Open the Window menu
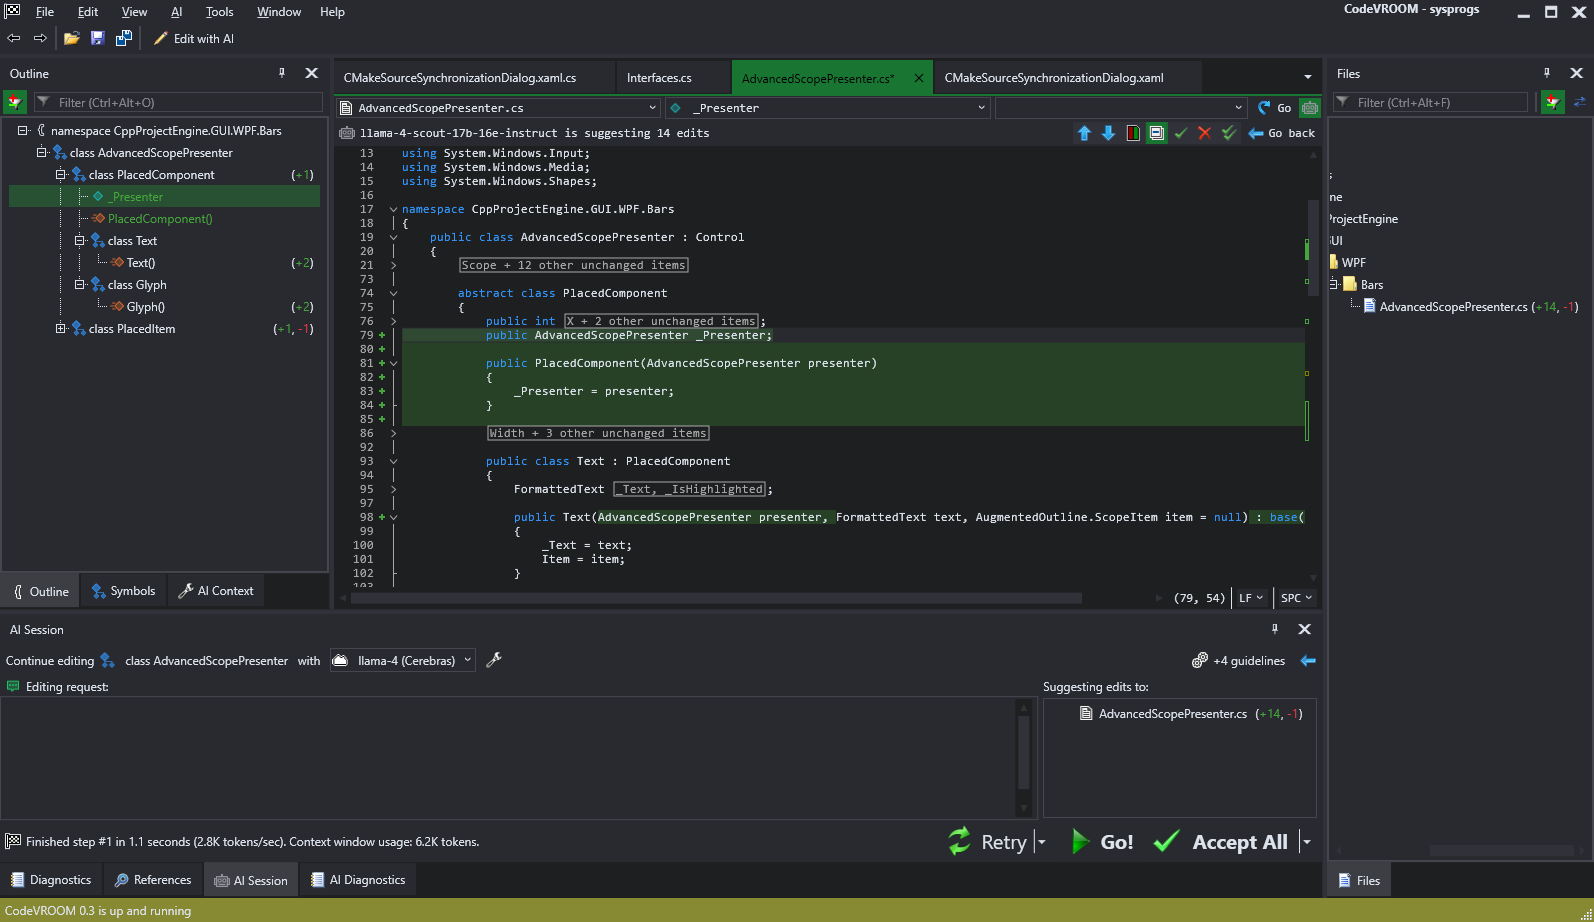 (279, 12)
